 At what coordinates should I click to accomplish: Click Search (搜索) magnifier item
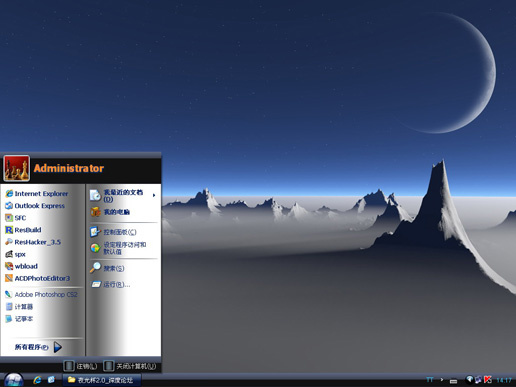click(x=107, y=268)
